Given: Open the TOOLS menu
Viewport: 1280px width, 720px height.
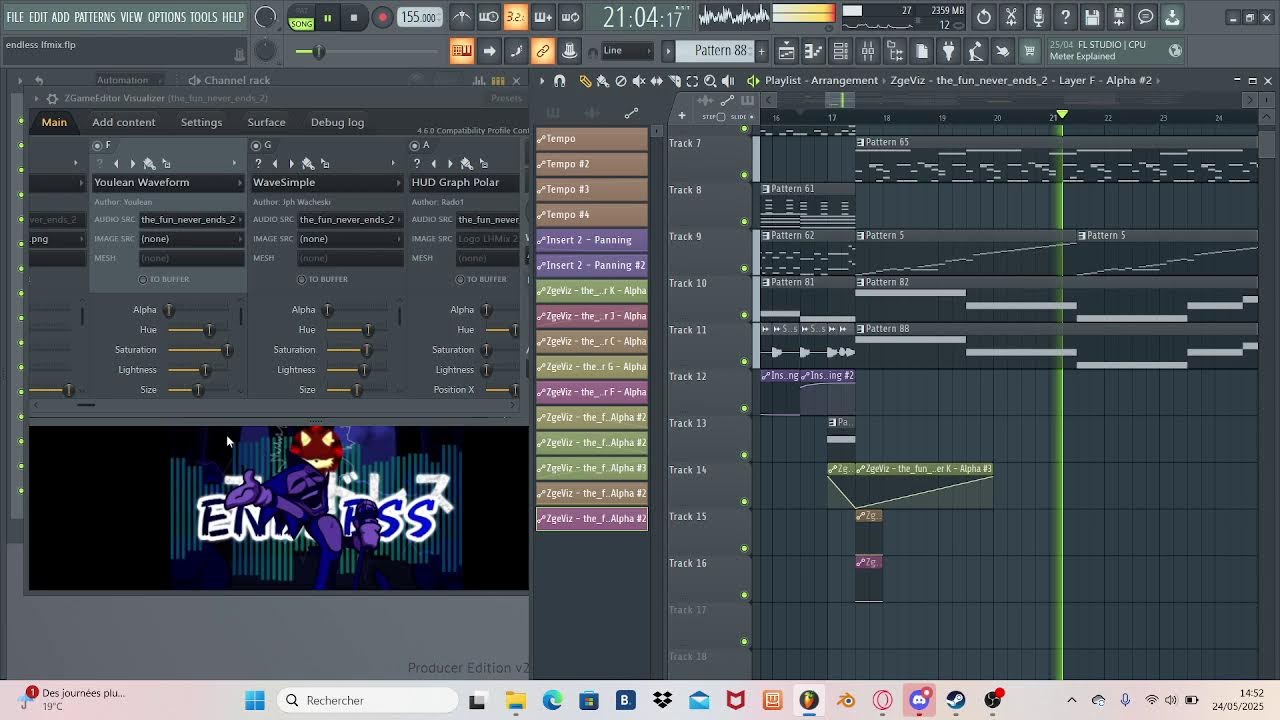Looking at the screenshot, I should click(204, 18).
